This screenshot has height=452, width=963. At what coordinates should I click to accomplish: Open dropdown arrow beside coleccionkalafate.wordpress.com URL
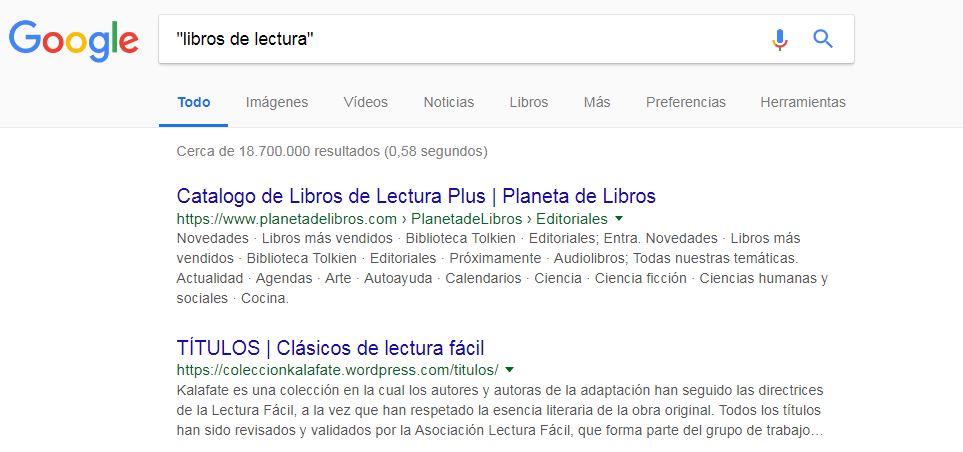click(509, 370)
